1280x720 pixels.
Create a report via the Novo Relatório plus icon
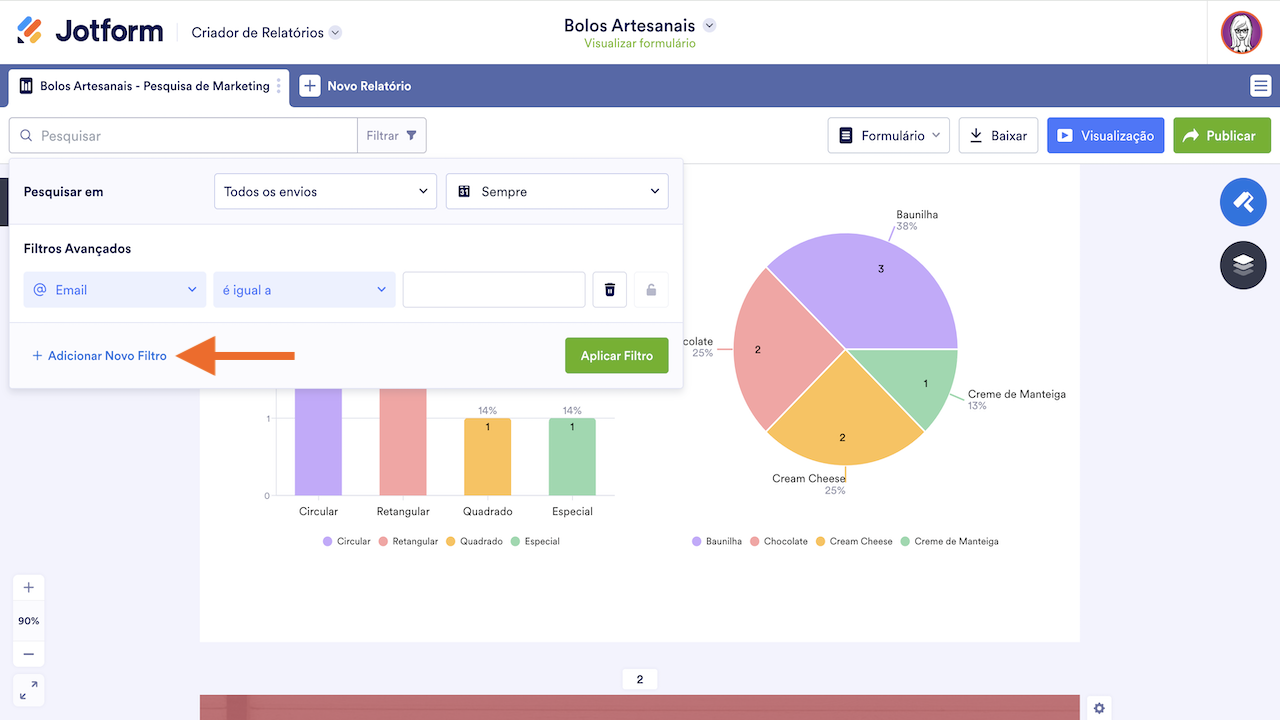click(x=310, y=86)
